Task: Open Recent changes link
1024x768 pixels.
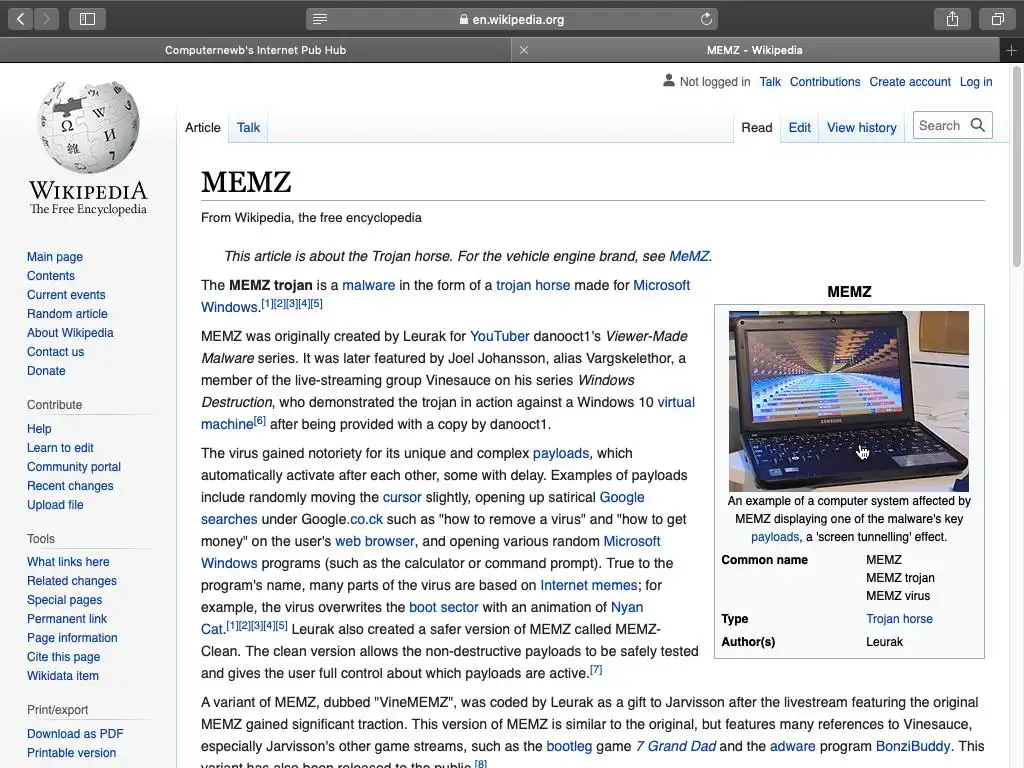Action: (70, 485)
